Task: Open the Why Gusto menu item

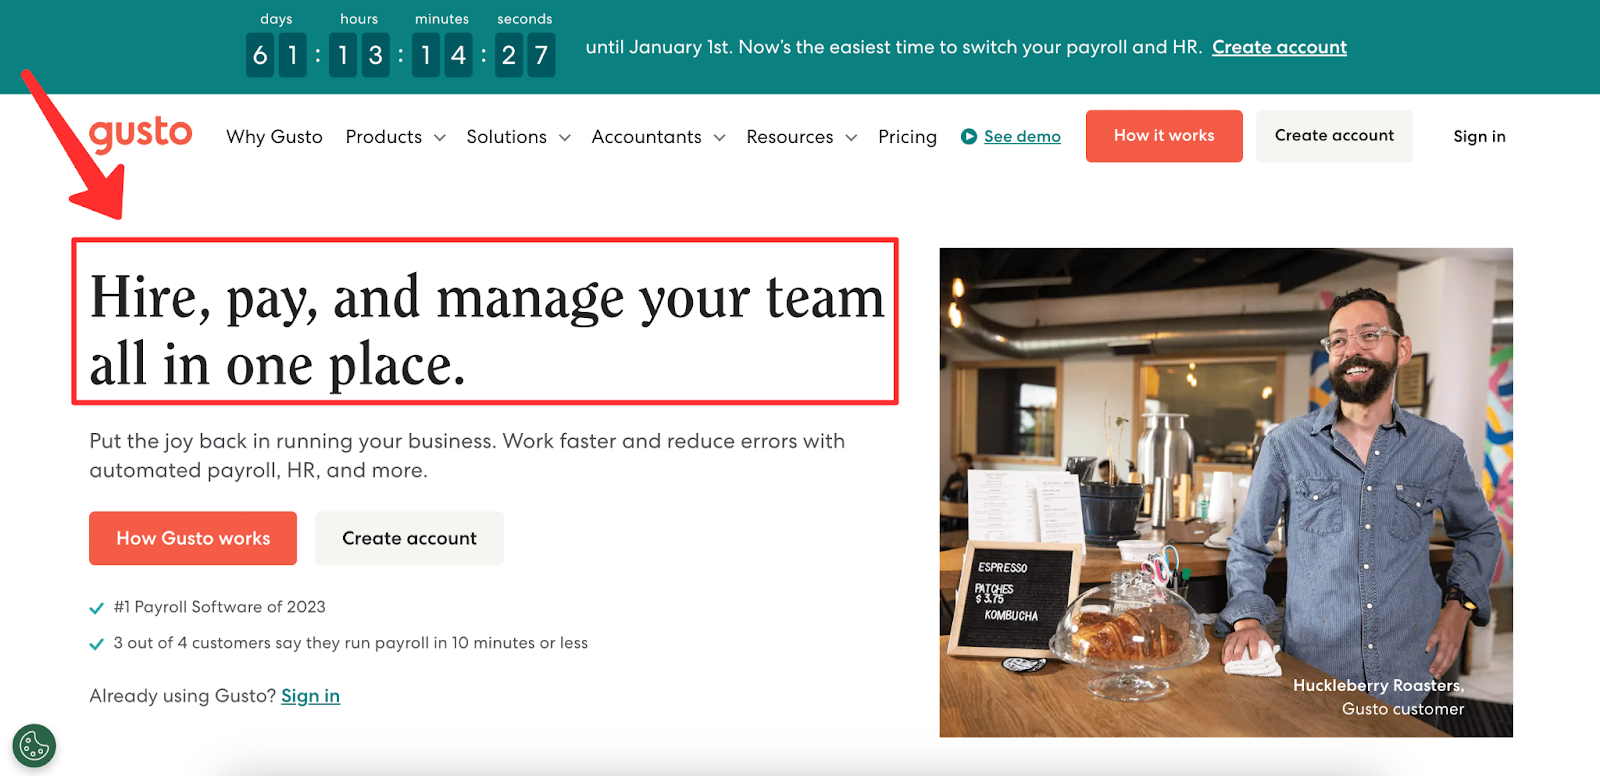Action: 274,137
